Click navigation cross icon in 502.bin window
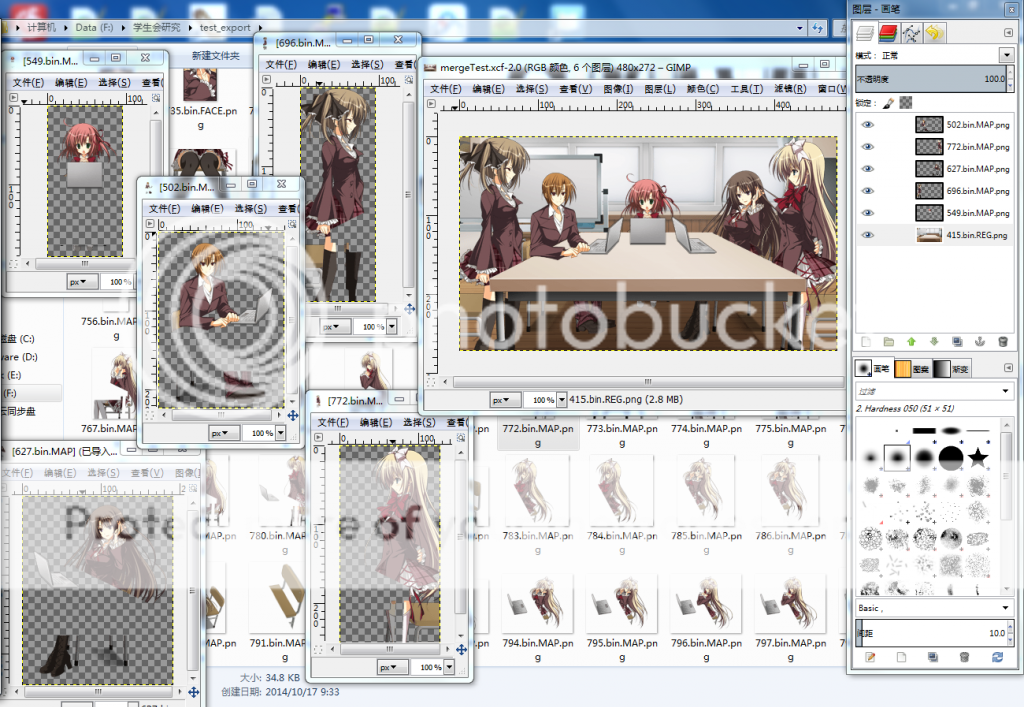 (293, 415)
